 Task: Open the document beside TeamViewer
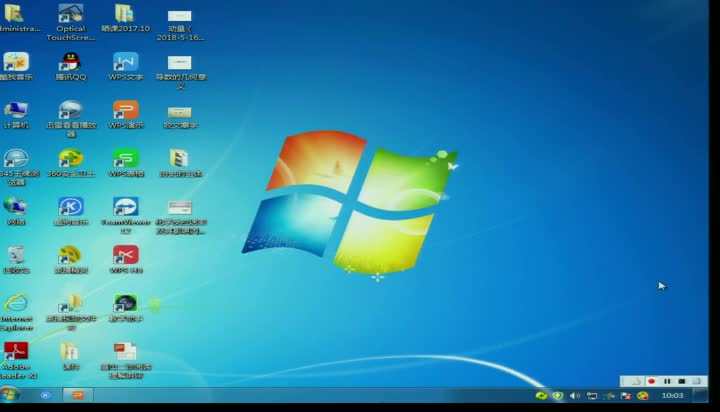pos(180,217)
